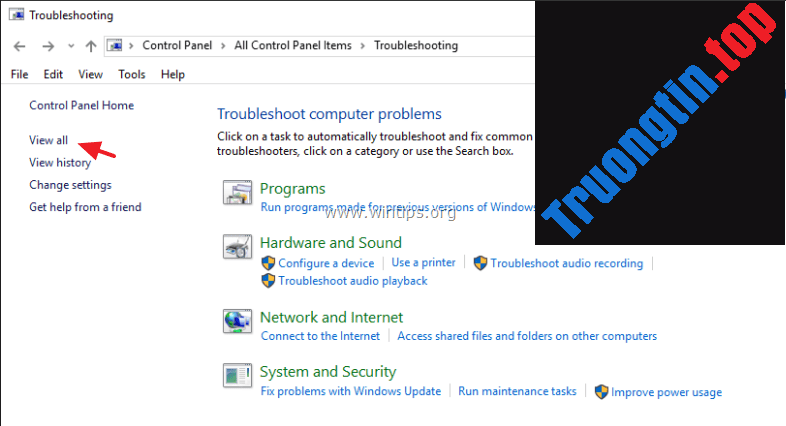Expand the chevron after All Control Panel Items
This screenshot has height=426, width=786.
click(x=364, y=46)
